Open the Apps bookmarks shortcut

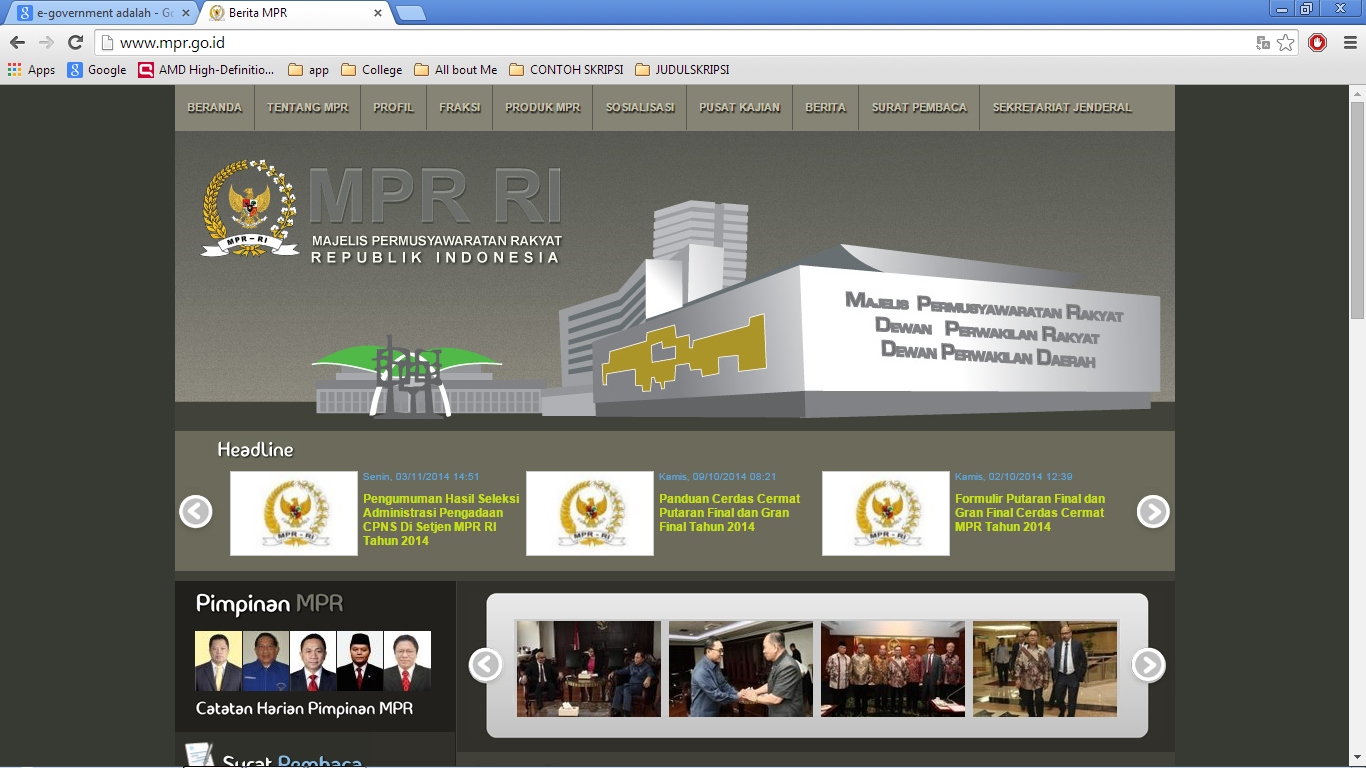tap(31, 70)
